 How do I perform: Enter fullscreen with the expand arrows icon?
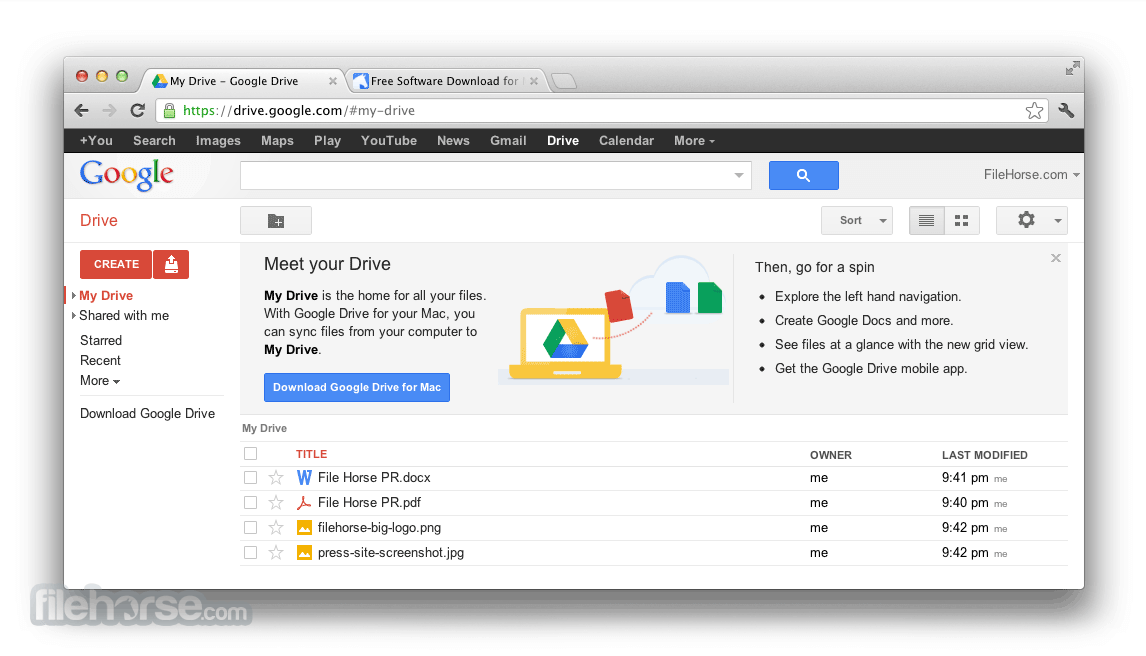1072,69
